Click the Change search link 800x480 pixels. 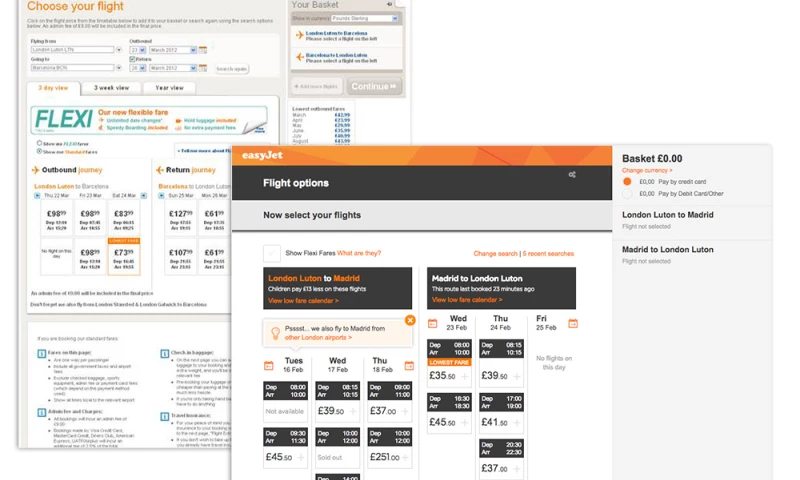[495, 254]
